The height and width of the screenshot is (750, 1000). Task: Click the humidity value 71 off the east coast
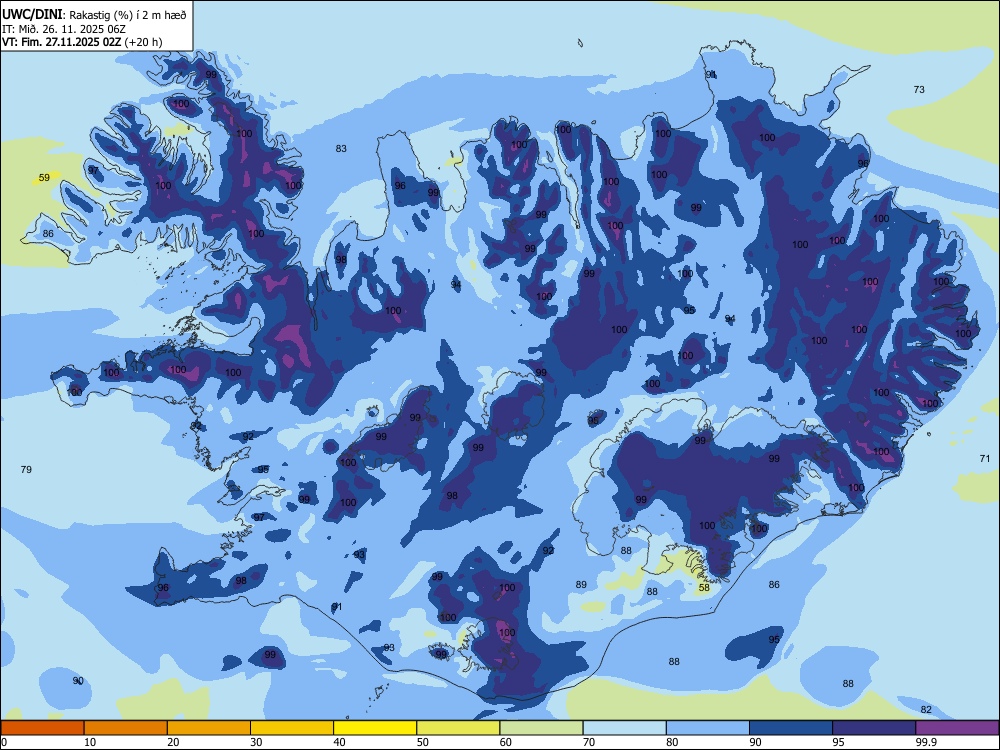tap(985, 459)
